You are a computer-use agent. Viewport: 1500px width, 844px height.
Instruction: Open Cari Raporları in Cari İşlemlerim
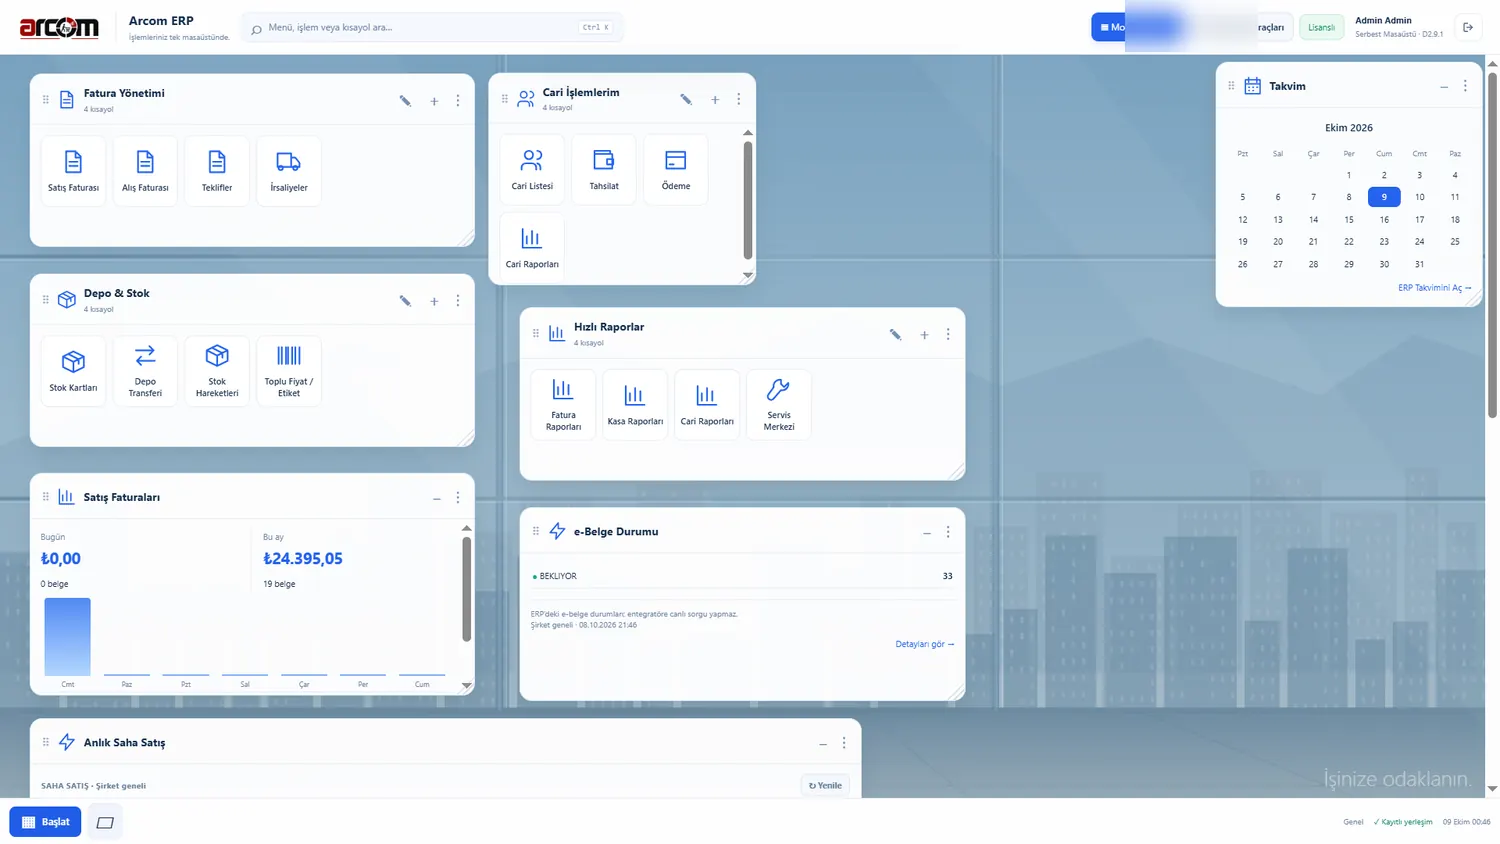[x=532, y=247]
